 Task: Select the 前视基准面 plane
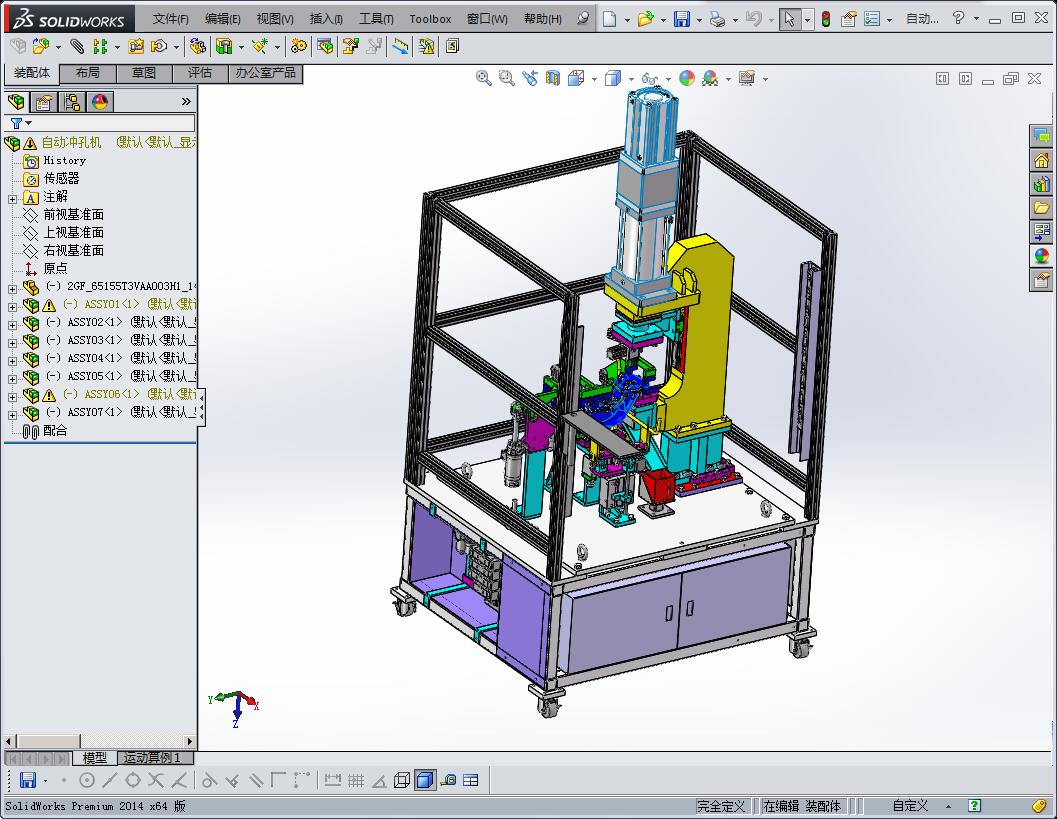point(63,214)
